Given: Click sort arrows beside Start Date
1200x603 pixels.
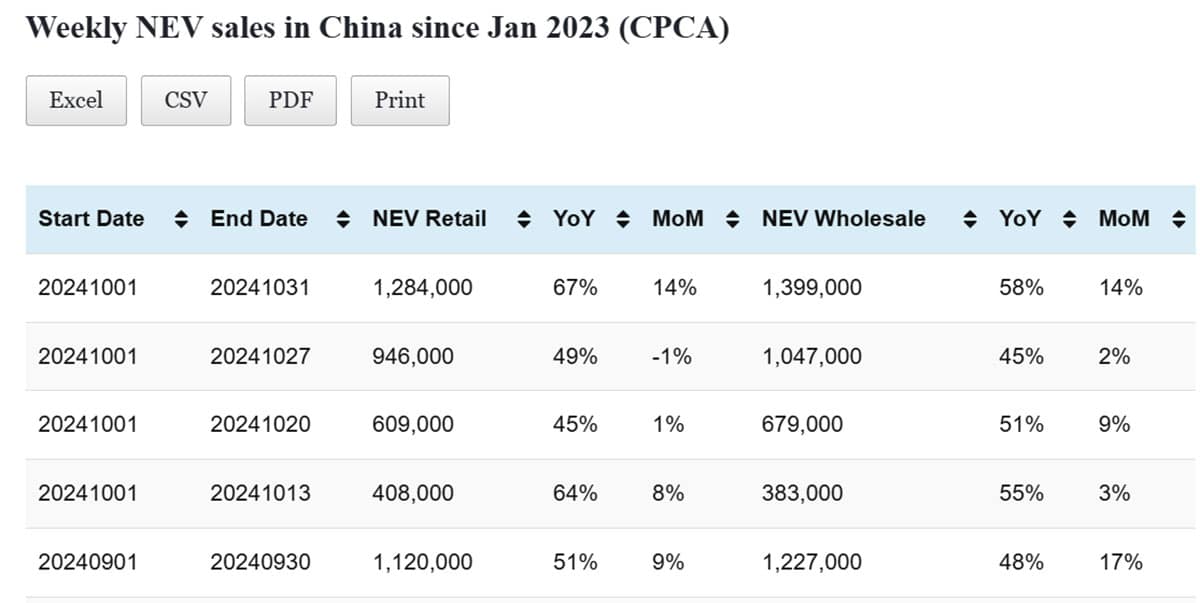Looking at the screenshot, I should click(x=181, y=219).
